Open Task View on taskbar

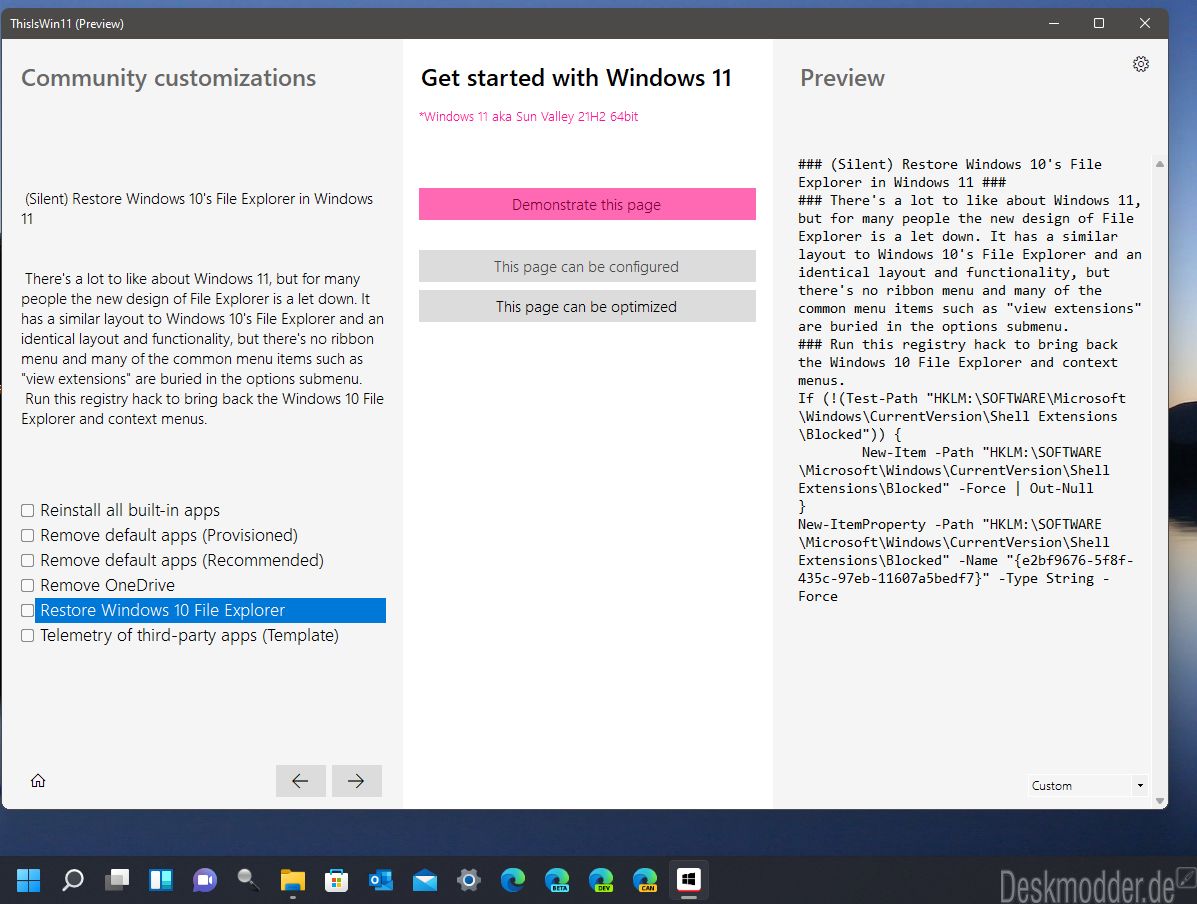[x=117, y=880]
